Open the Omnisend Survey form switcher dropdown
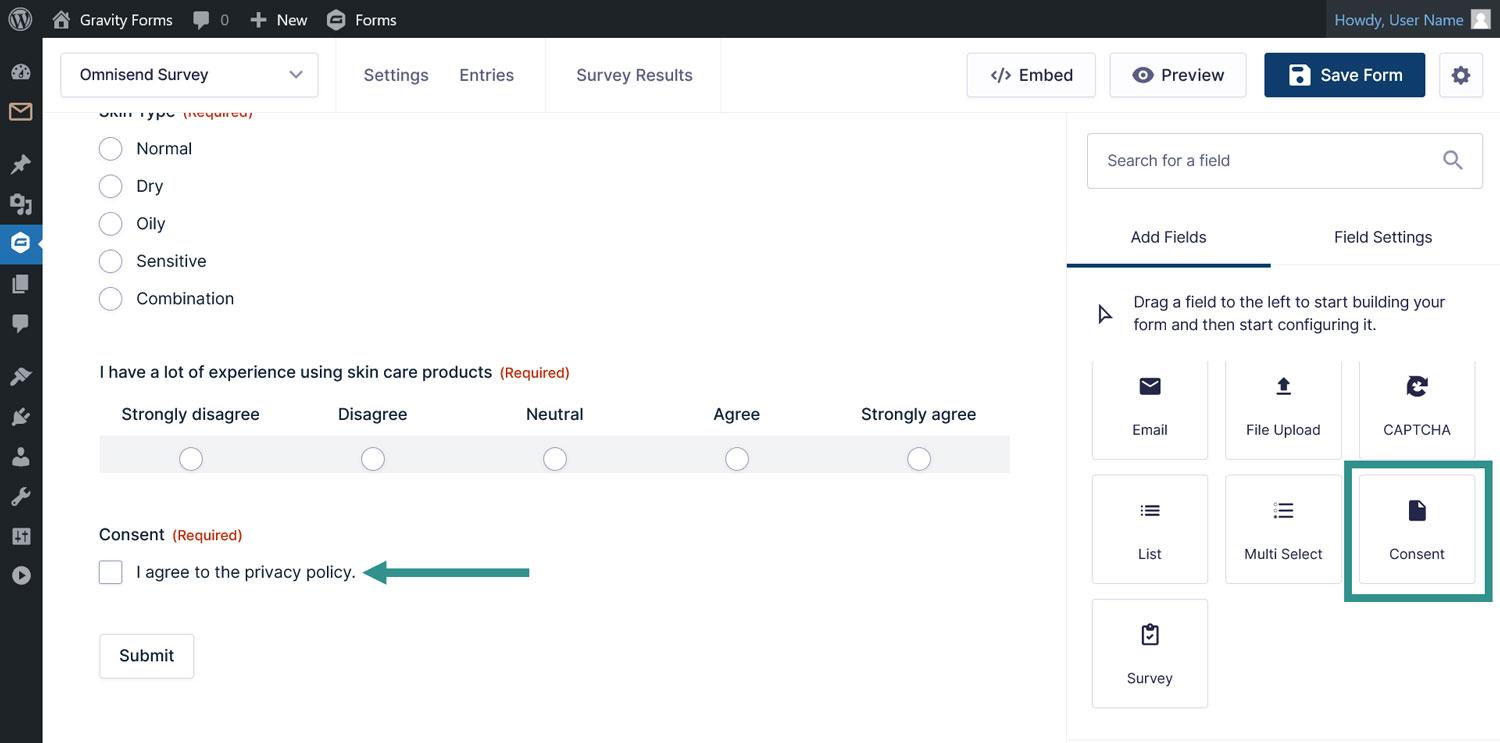Image resolution: width=1500 pixels, height=743 pixels. (x=189, y=75)
